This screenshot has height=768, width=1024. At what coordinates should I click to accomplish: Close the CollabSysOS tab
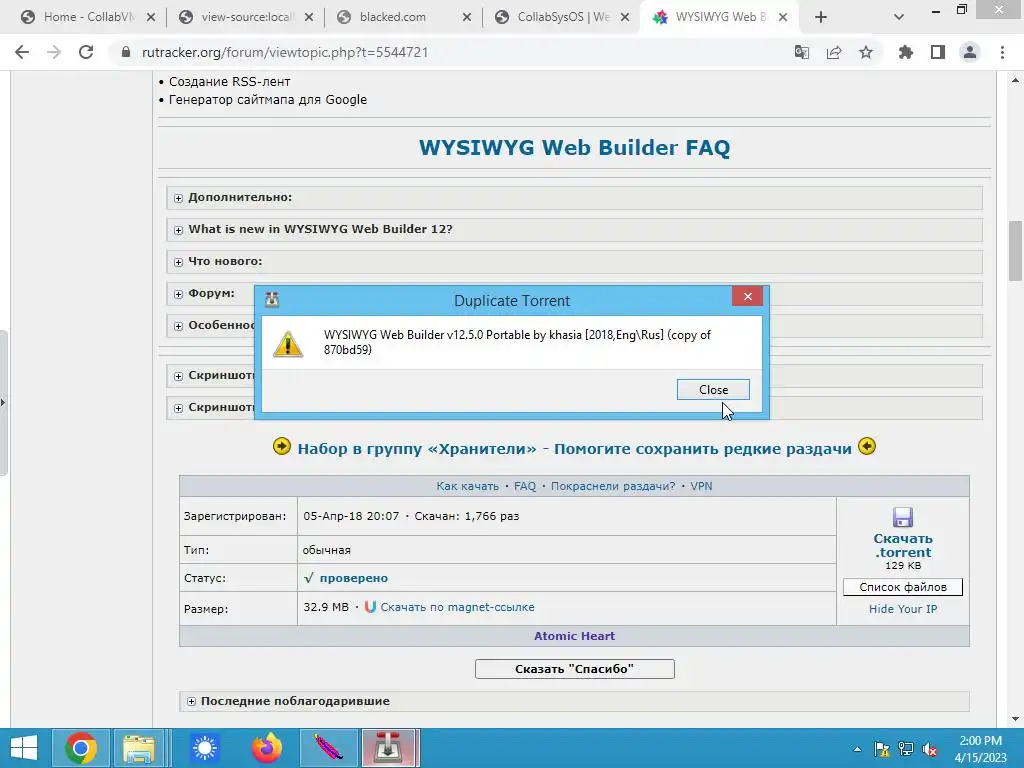pos(625,18)
